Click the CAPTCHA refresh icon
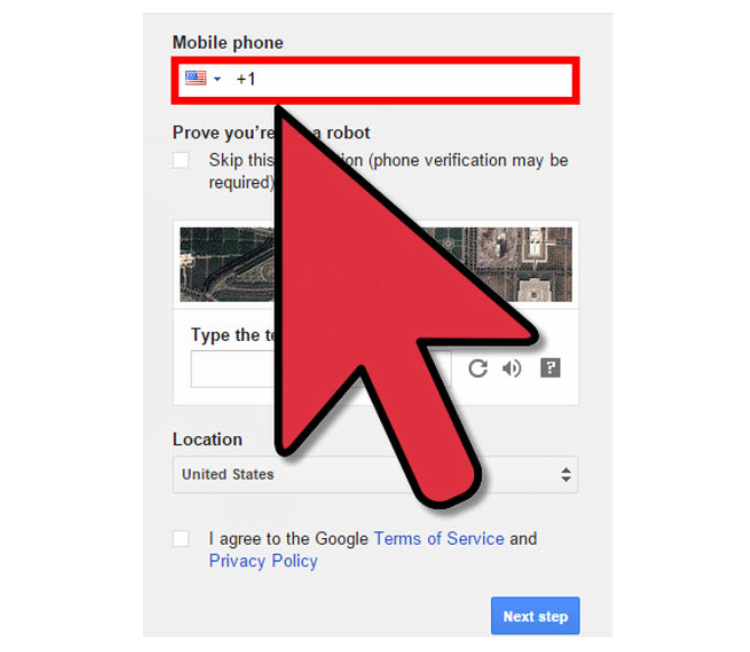The width and height of the screenshot is (750, 652). pyautogui.click(x=477, y=368)
